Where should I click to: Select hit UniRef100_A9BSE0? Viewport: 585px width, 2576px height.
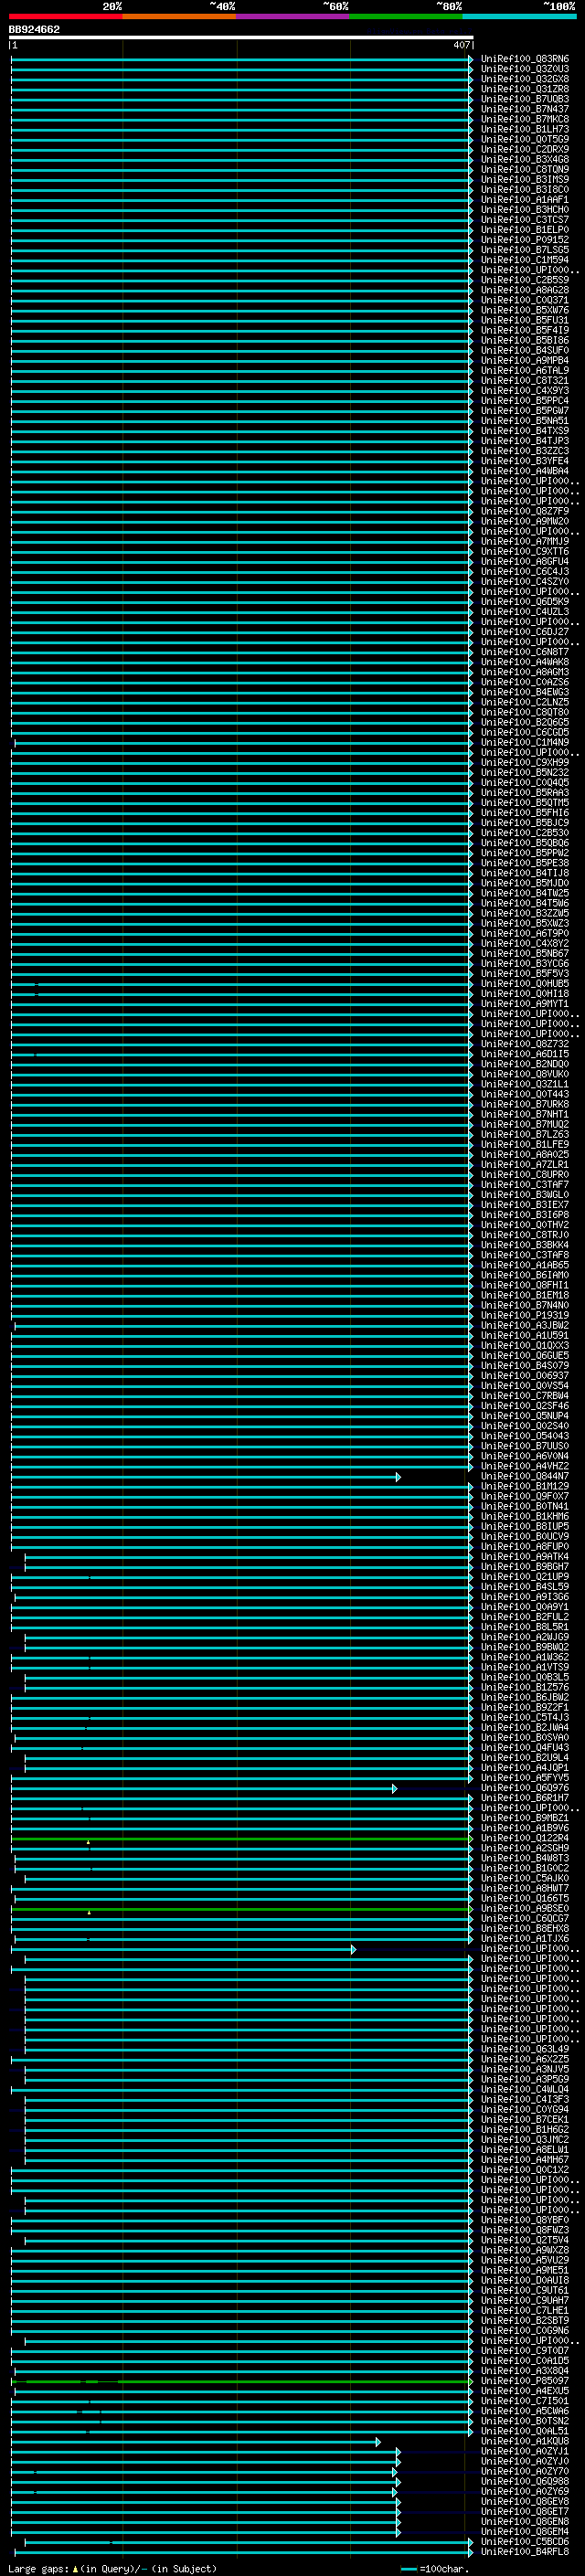tap(524, 1909)
